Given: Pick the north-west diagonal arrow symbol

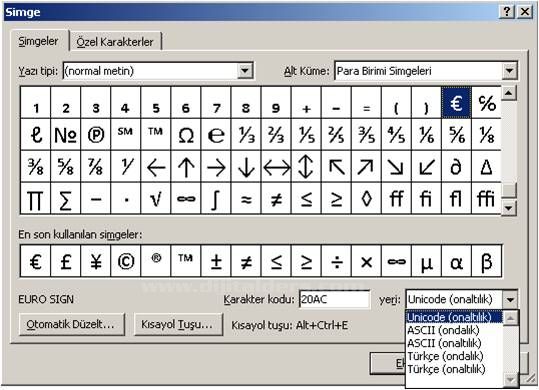Looking at the screenshot, I should pyautogui.click(x=336, y=167).
